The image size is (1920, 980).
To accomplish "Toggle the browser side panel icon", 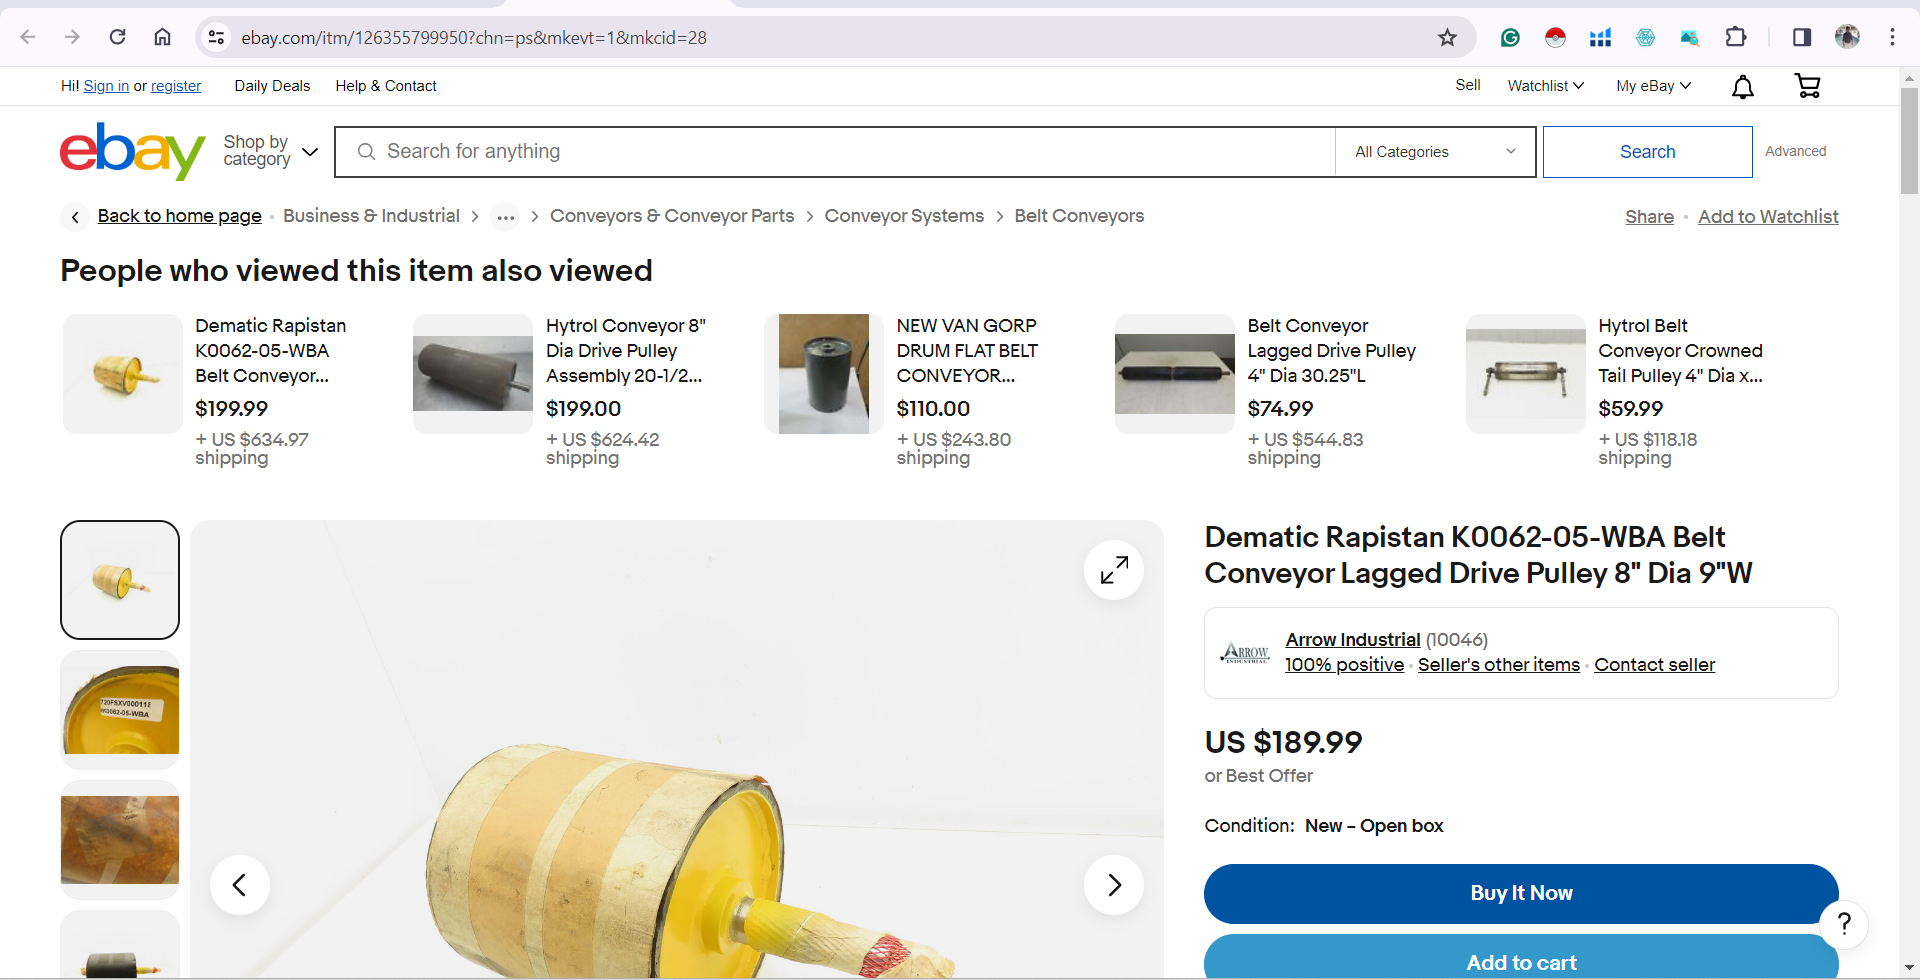I will pyautogui.click(x=1802, y=37).
